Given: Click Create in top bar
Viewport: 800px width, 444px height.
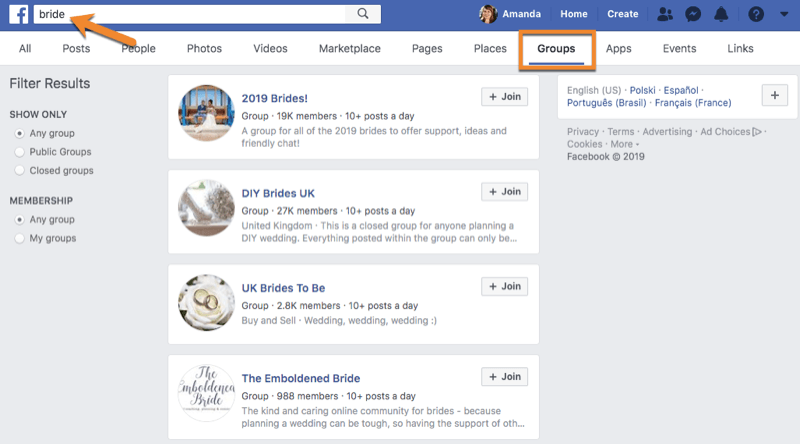Looking at the screenshot, I should tap(622, 14).
